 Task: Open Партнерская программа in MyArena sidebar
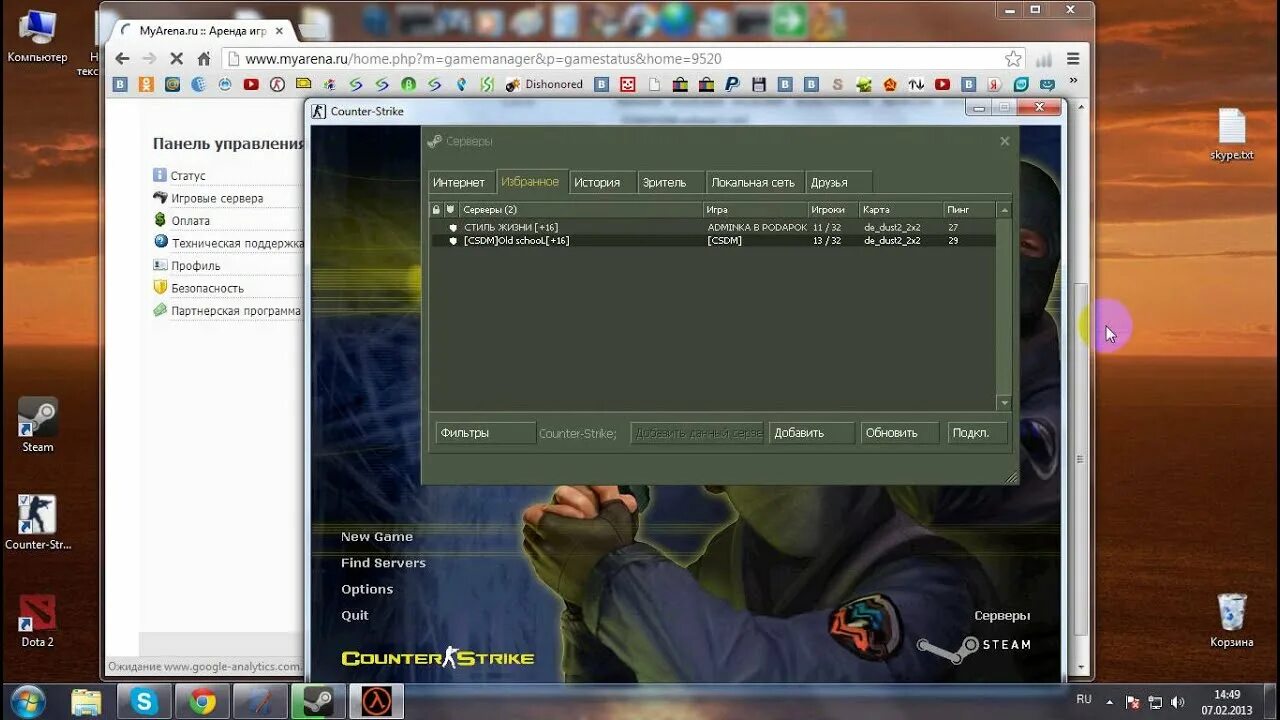pyautogui.click(x=235, y=311)
